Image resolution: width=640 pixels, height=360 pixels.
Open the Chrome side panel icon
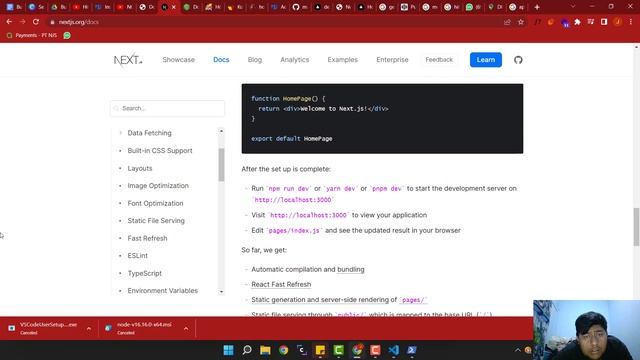pos(604,22)
